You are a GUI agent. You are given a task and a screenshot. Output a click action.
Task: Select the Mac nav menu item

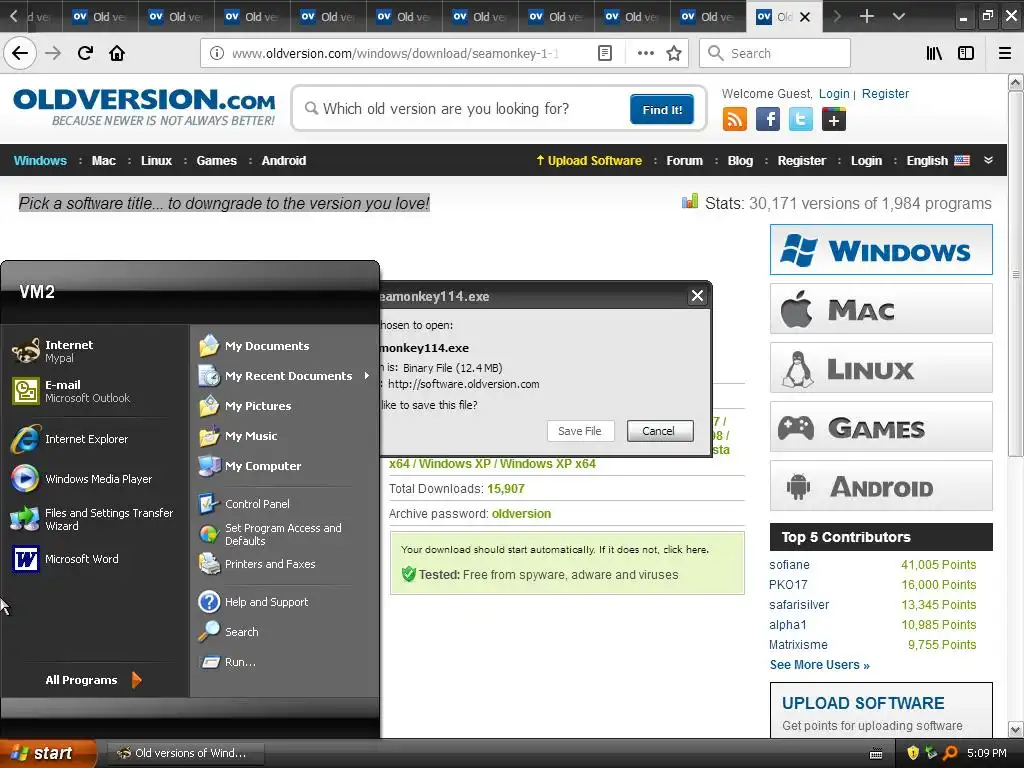coord(103,161)
